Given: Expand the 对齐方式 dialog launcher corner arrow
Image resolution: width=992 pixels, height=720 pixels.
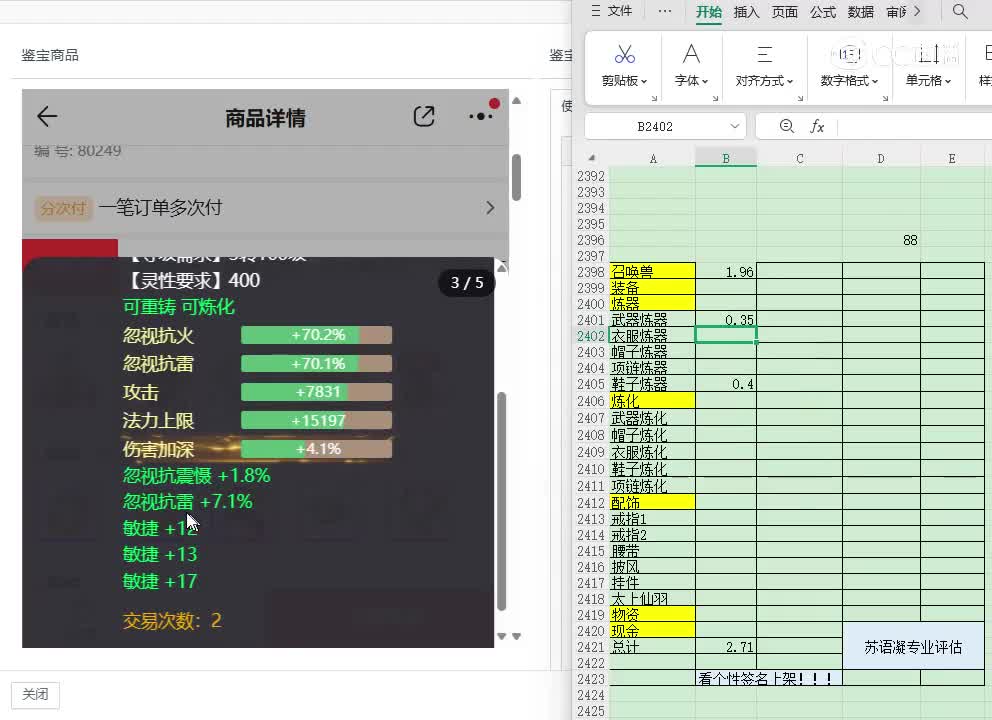Looking at the screenshot, I should click(800, 98).
